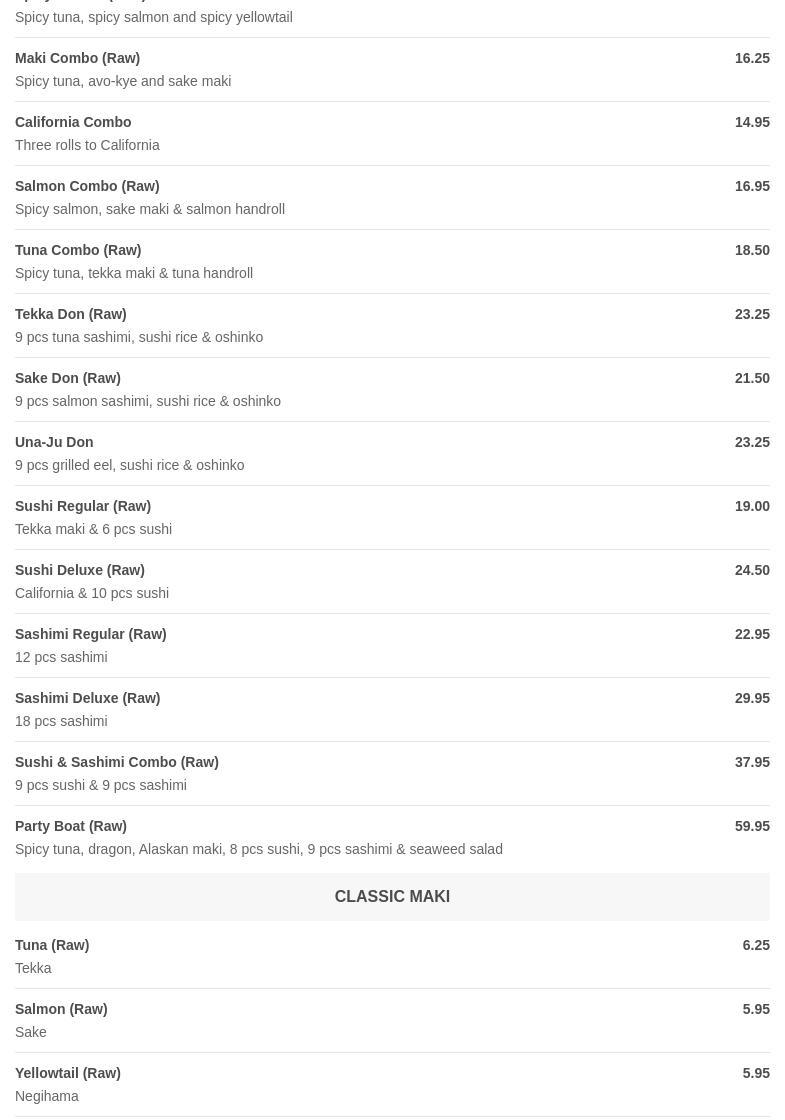Click Tuna Combo (Raw) item
This screenshot has width=785, height=1120.
(x=392, y=261)
